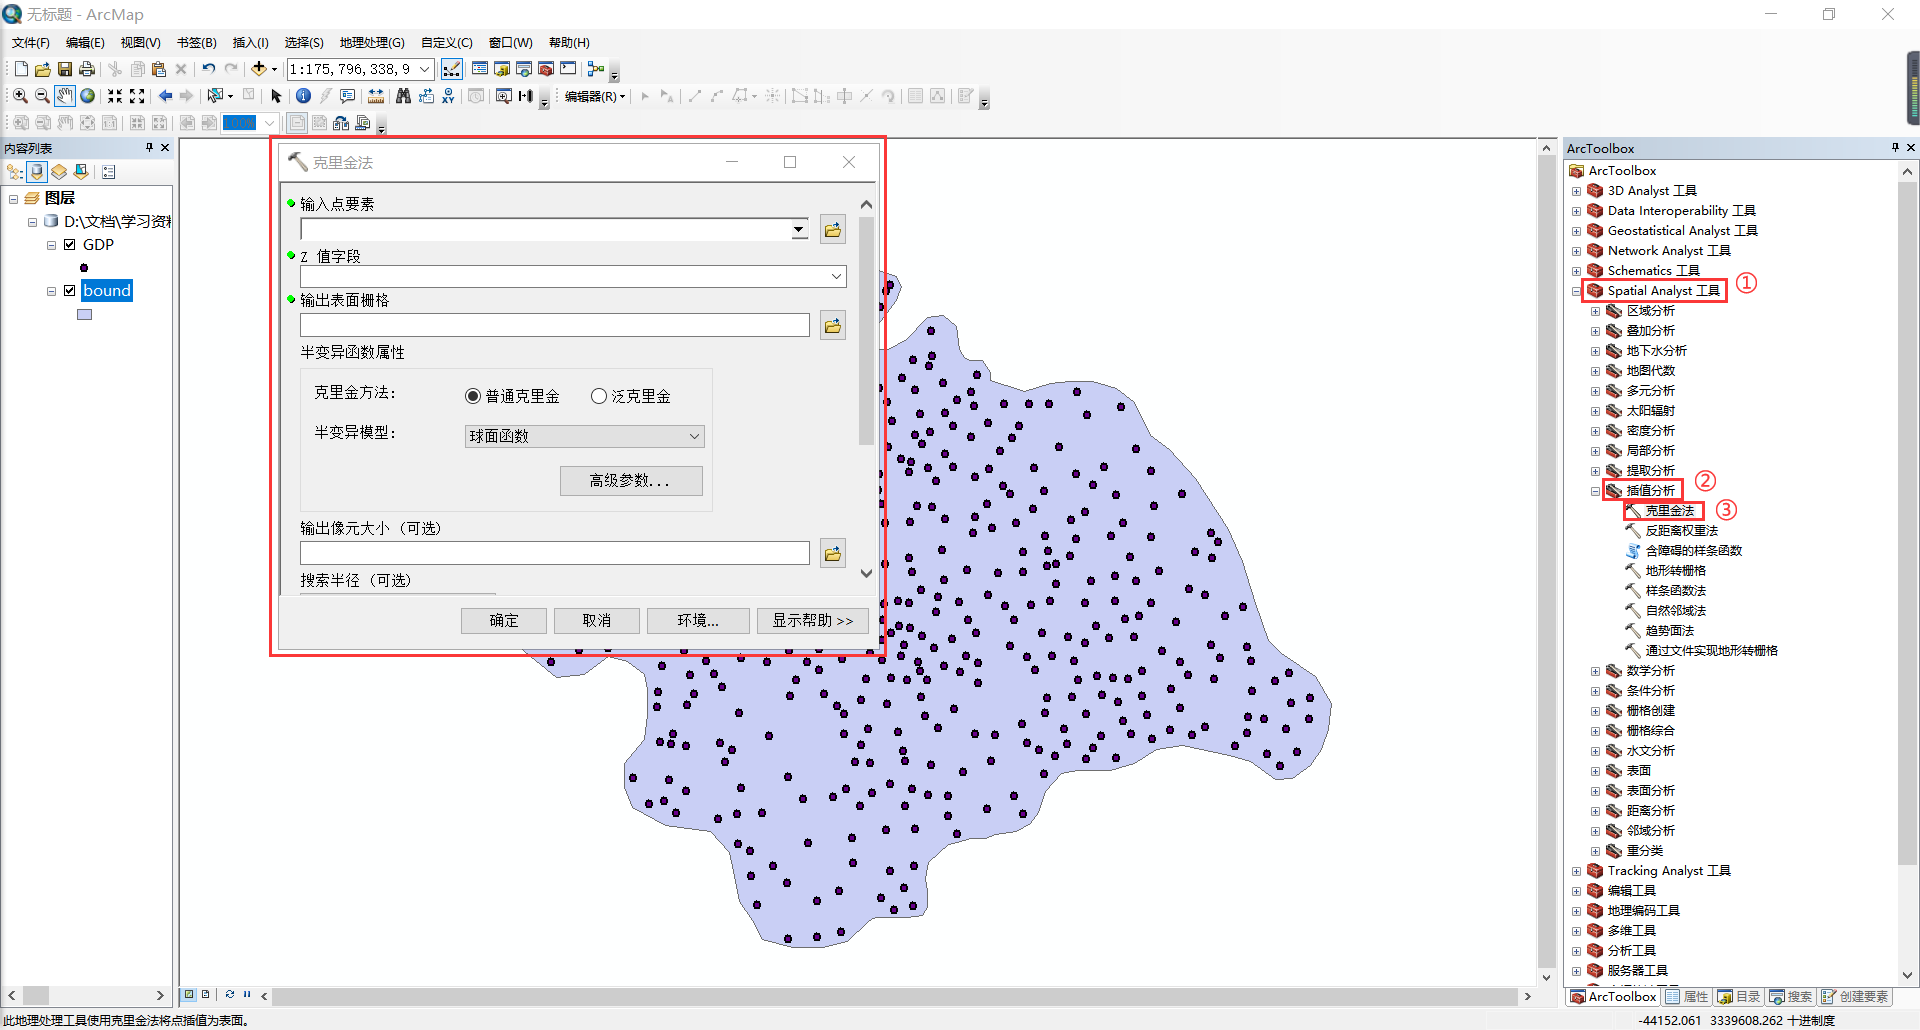Screen dimensions: 1920x1030
Task: Select the Zoom In tool
Action: (x=20, y=96)
